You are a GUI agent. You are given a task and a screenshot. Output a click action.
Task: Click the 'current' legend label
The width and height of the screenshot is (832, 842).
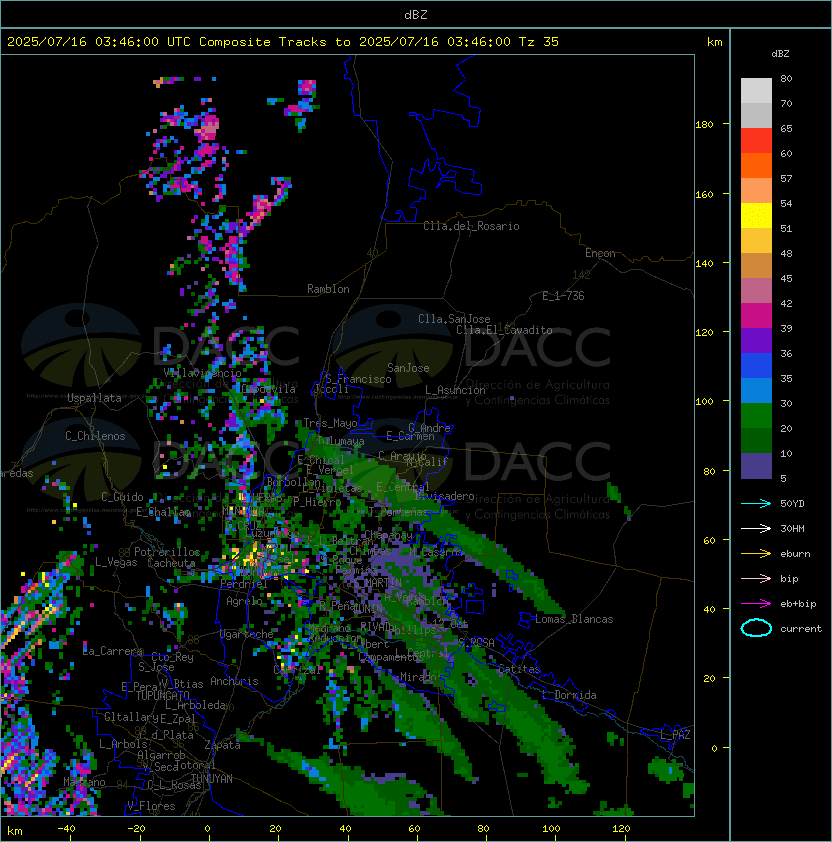point(801,629)
